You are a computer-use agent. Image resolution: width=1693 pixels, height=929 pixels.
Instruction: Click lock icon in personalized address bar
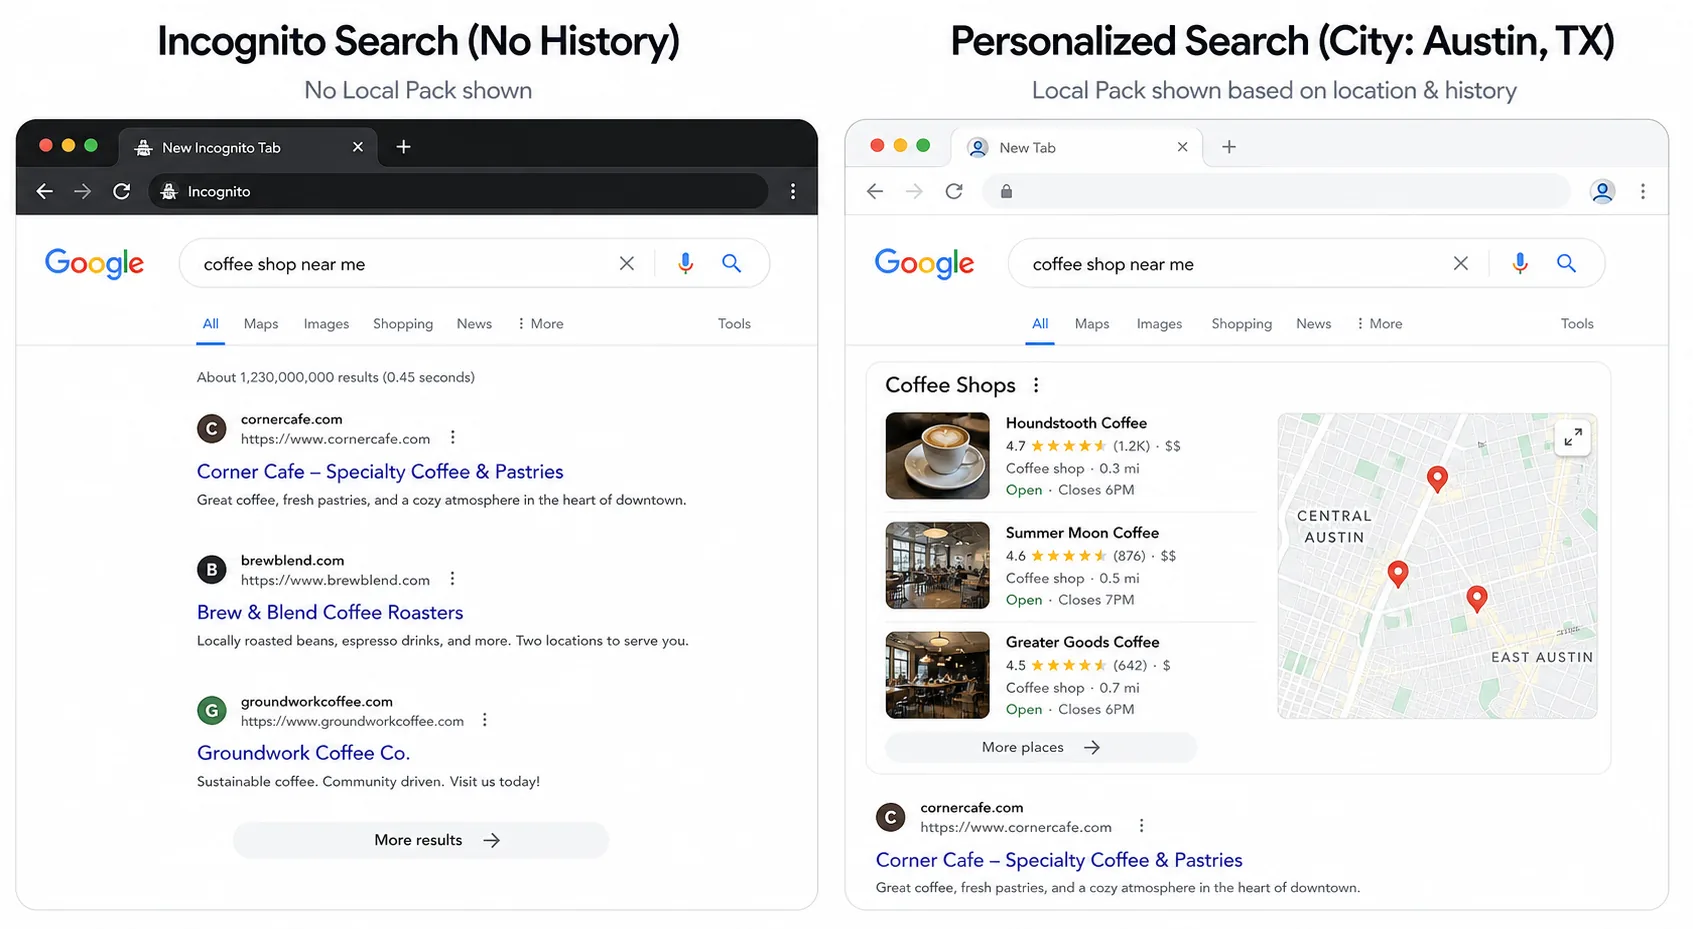[x=1007, y=191]
